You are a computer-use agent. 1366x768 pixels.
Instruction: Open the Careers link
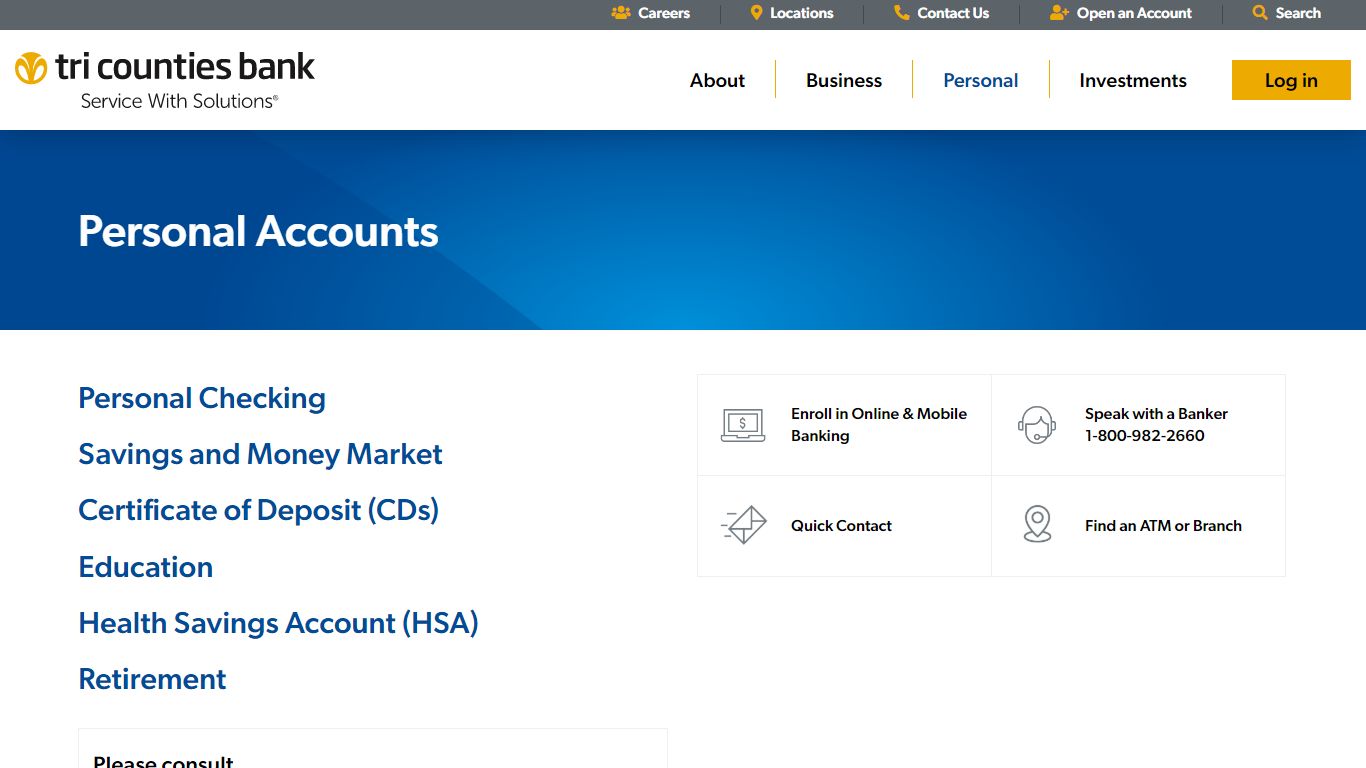coord(664,13)
